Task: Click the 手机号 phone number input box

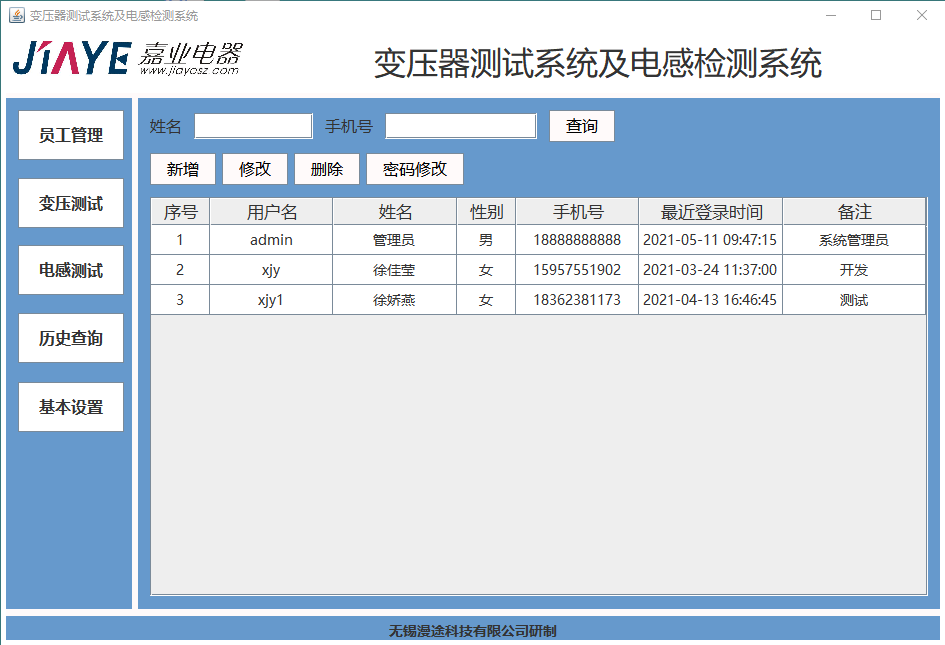Action: click(461, 126)
